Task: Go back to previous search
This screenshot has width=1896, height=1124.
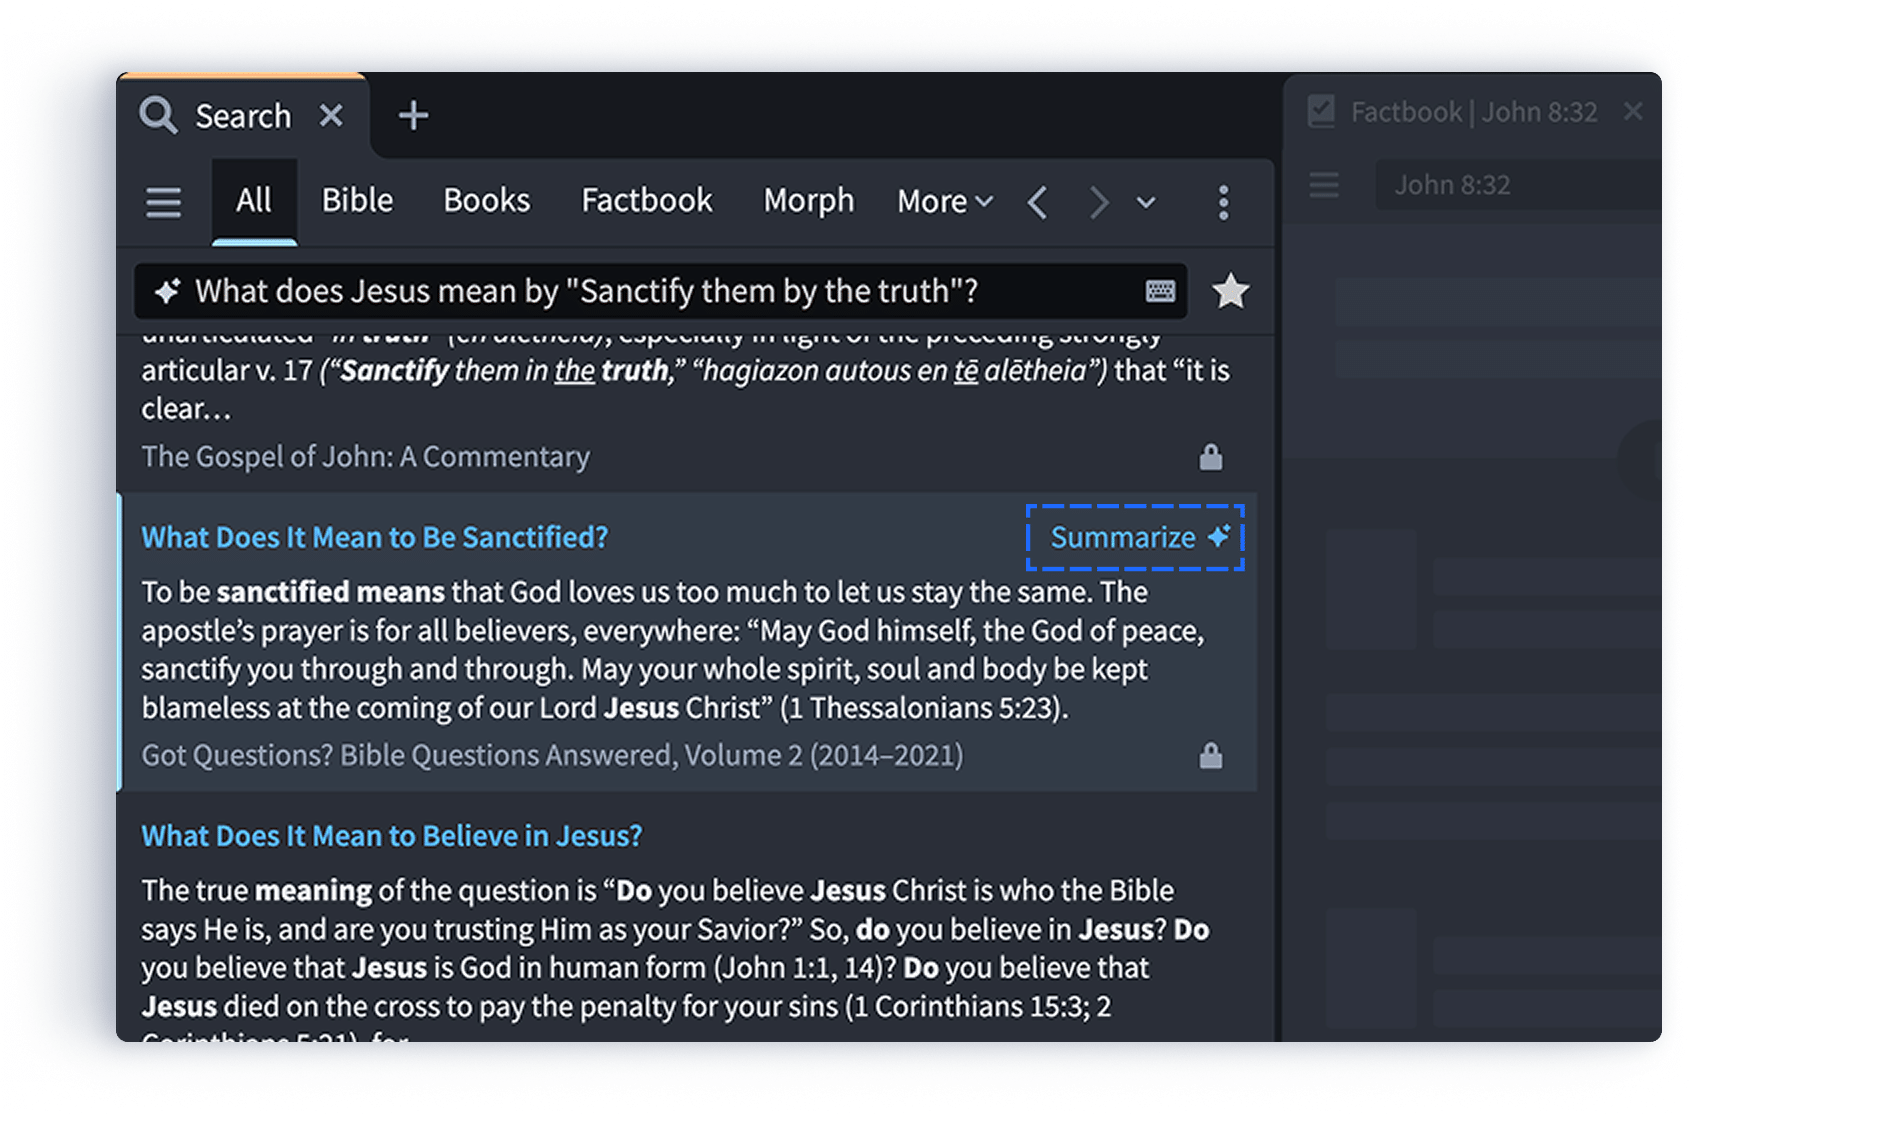Action: pos(1038,202)
